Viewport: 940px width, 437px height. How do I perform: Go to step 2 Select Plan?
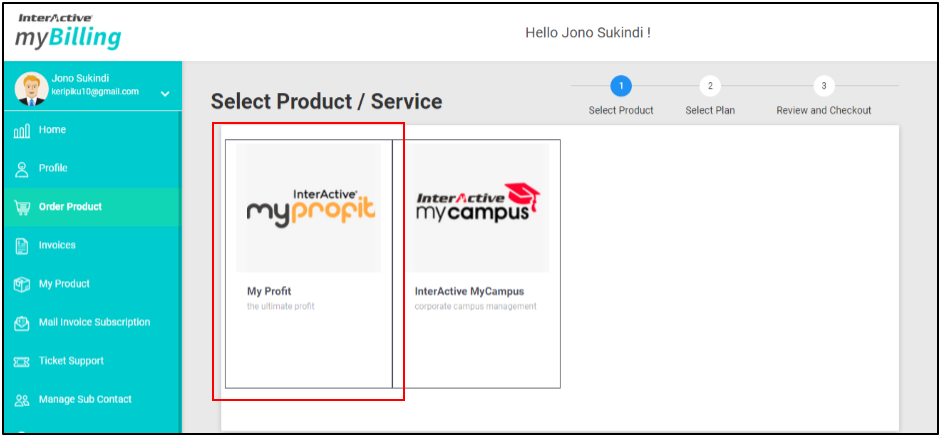point(710,86)
